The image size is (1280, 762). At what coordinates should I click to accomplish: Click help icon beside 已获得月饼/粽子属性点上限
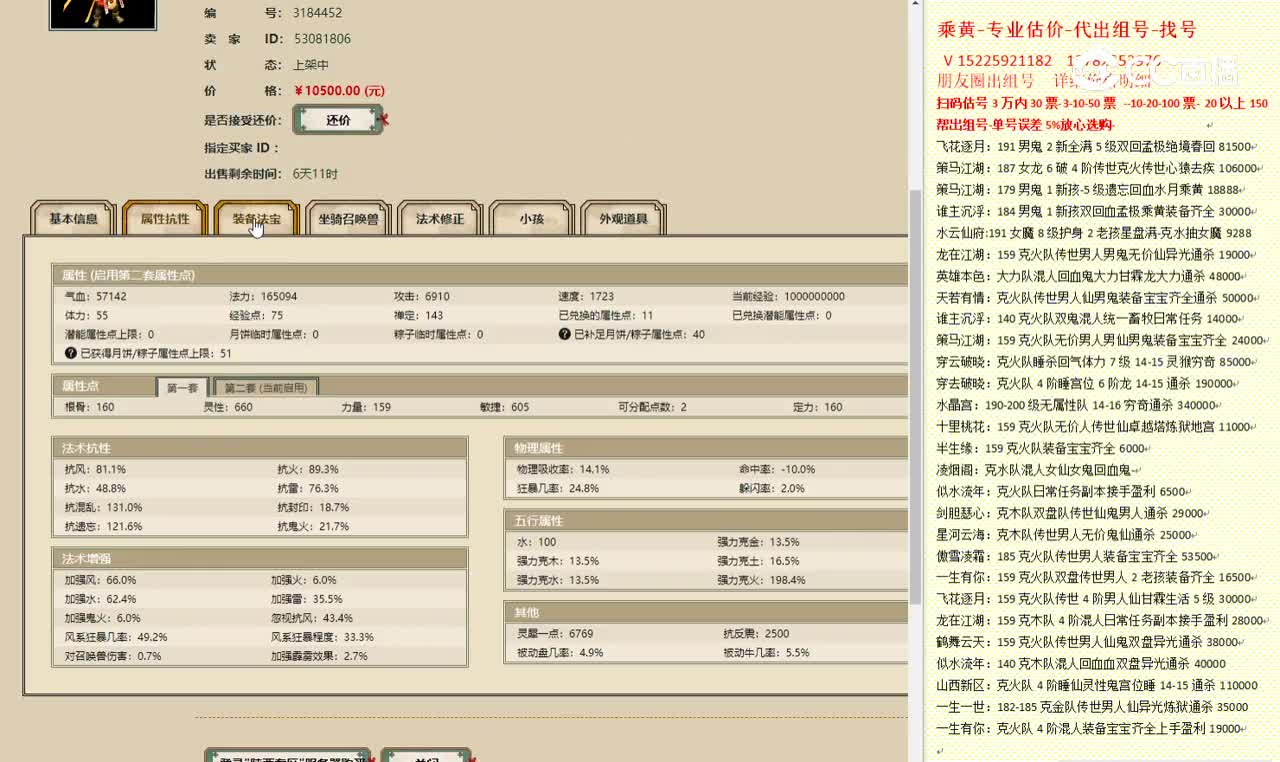pos(71,353)
